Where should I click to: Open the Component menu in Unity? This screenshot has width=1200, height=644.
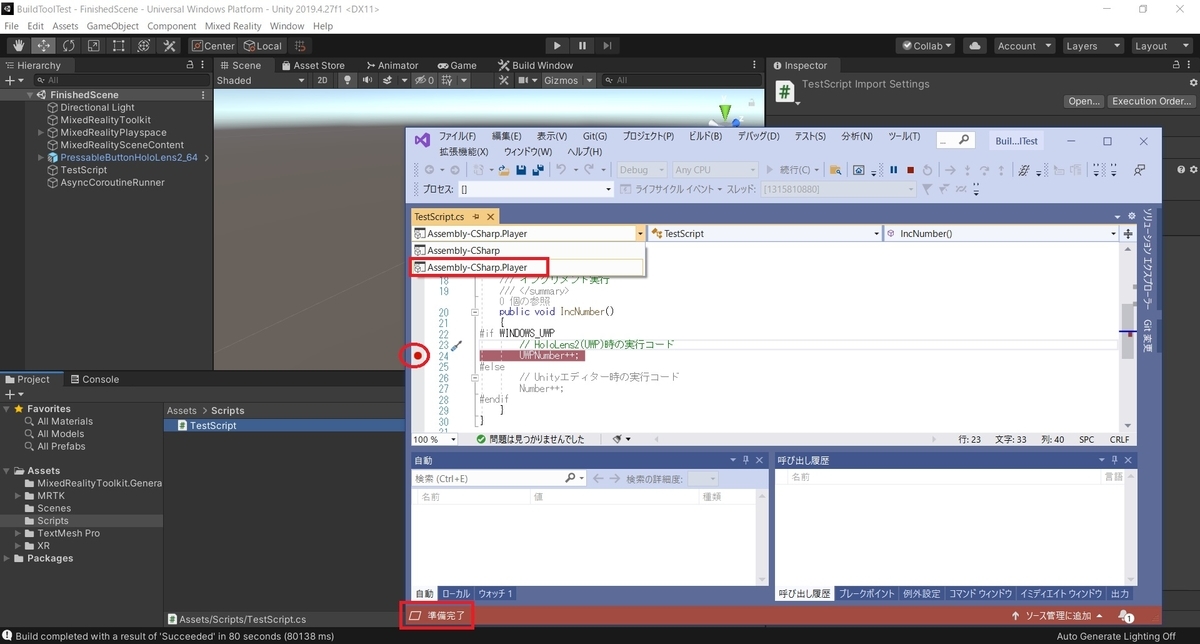point(171,25)
